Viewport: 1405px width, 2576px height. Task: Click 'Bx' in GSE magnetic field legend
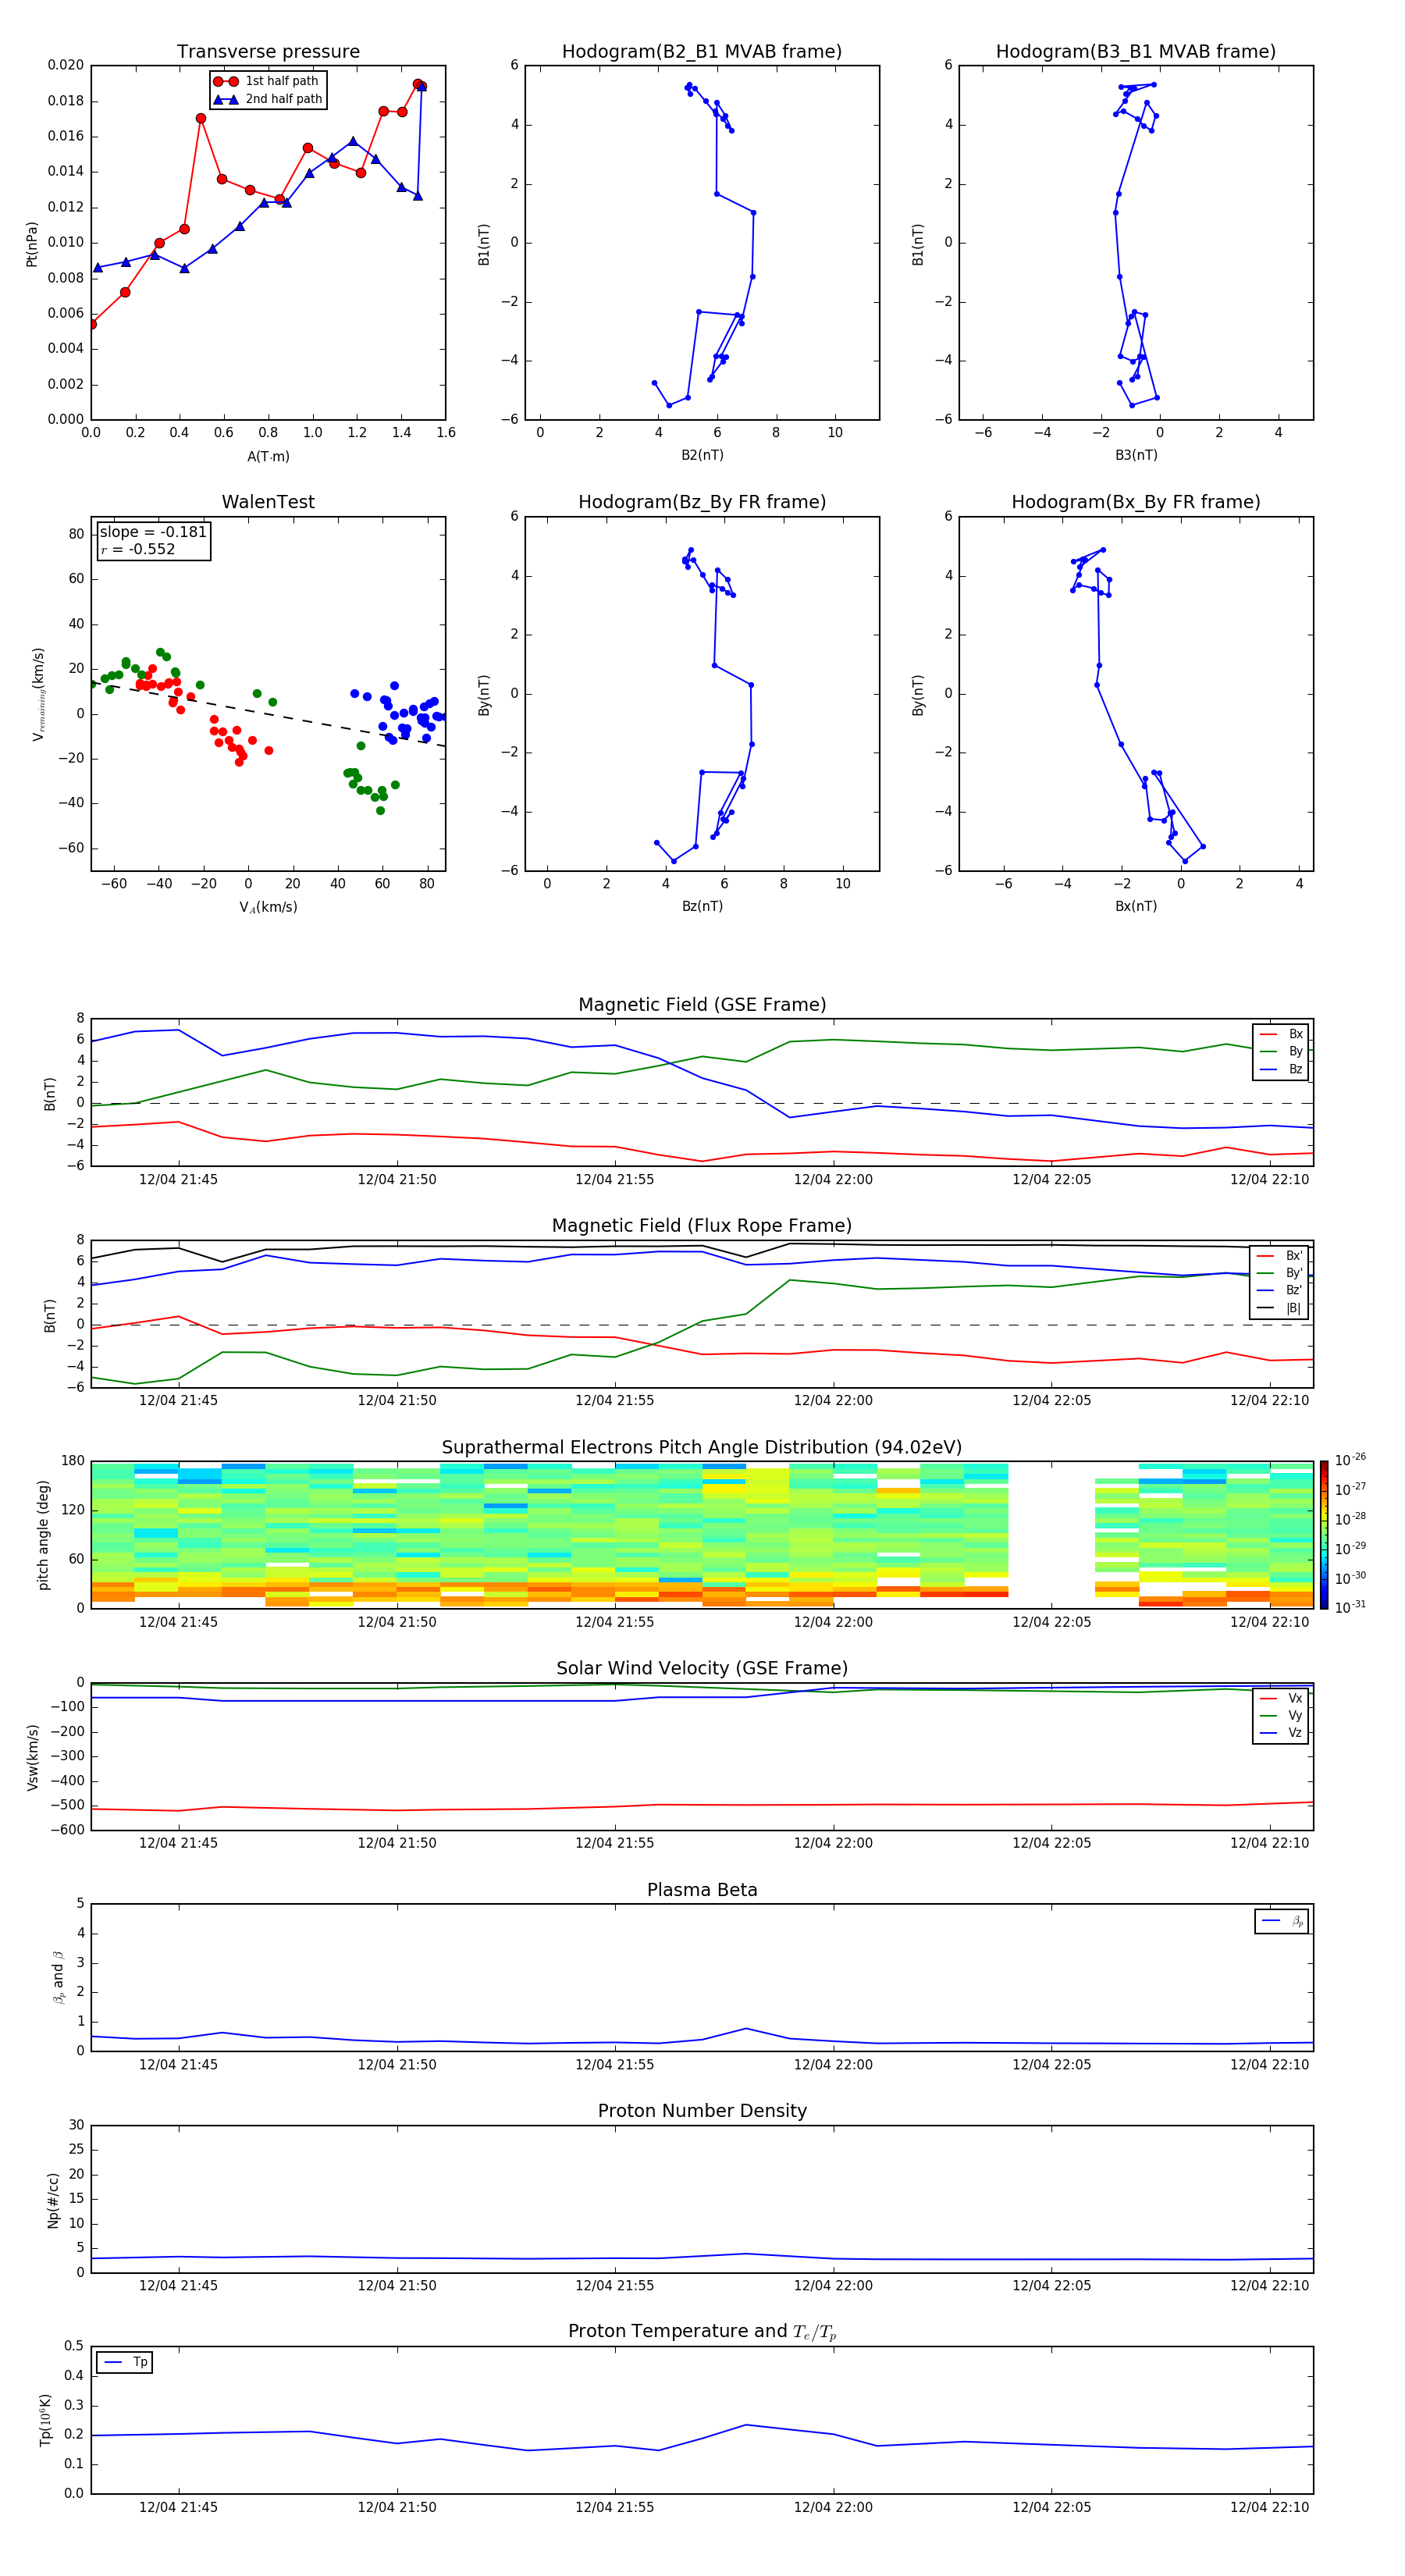point(1295,1034)
